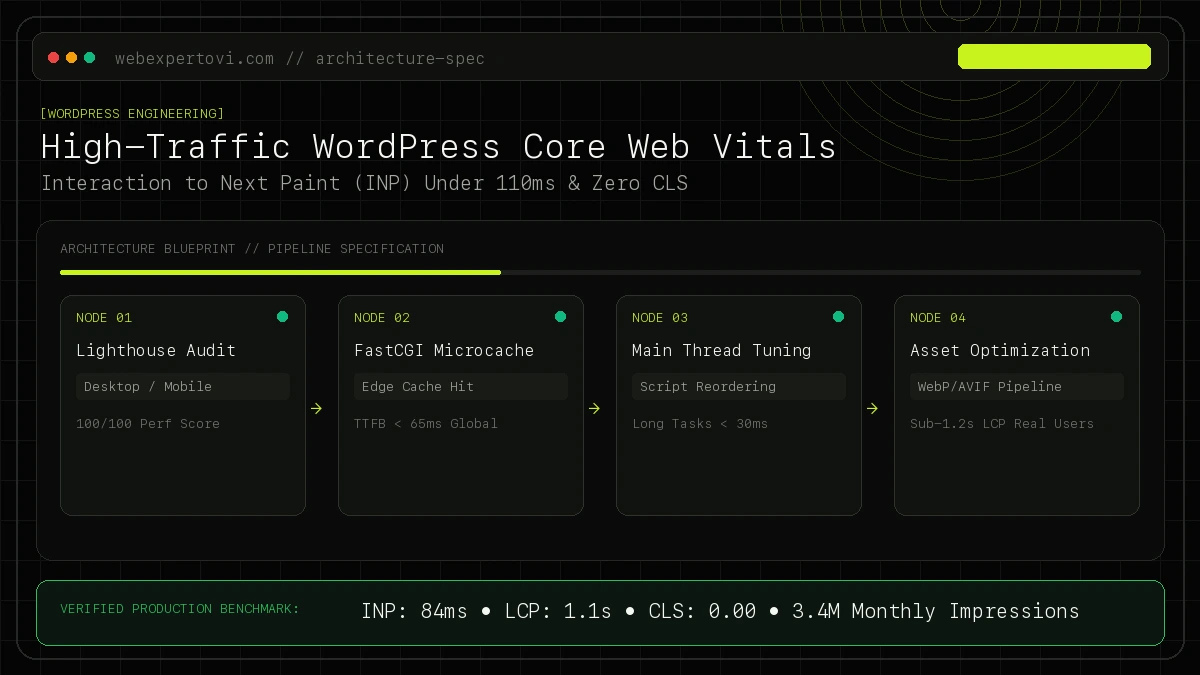Click the green window dot in title bar

click(x=90, y=58)
